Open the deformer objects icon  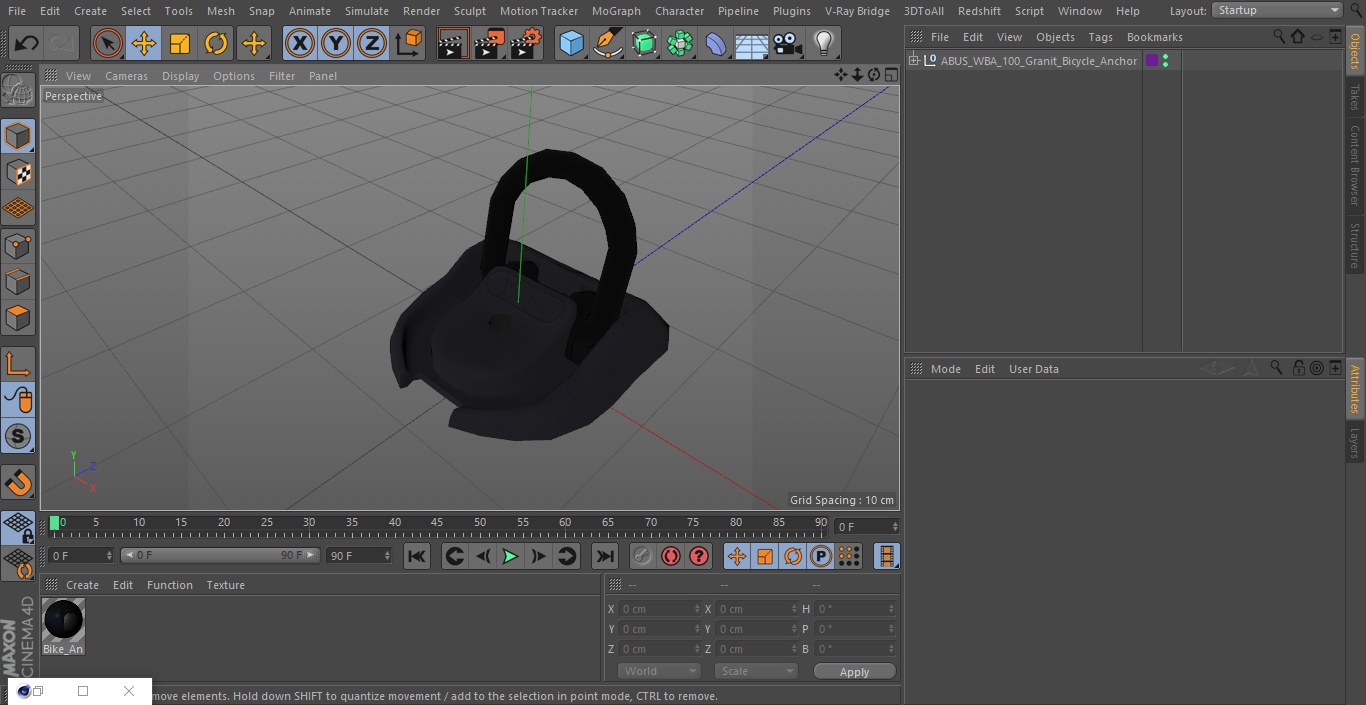click(716, 44)
